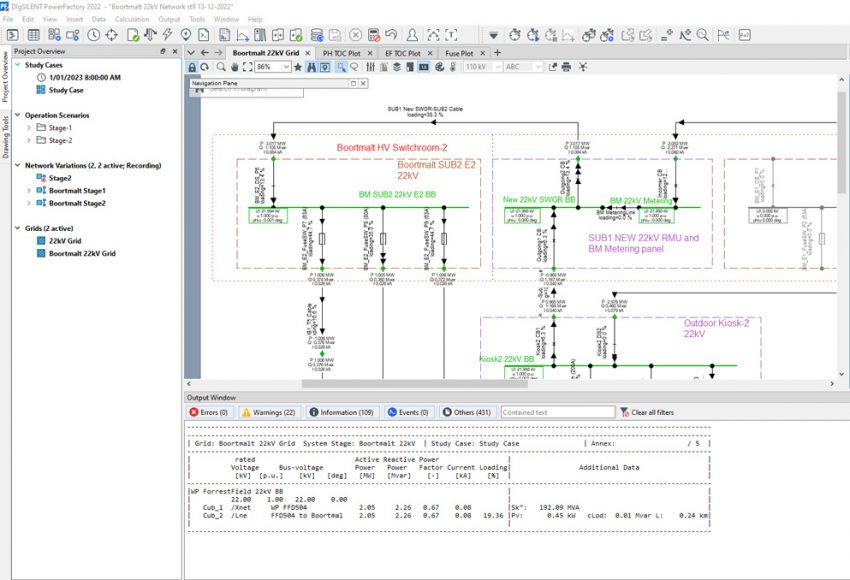Viewport: 850px width, 580px height.
Task: Toggle the Errors (0) filter
Action: [x=210, y=412]
